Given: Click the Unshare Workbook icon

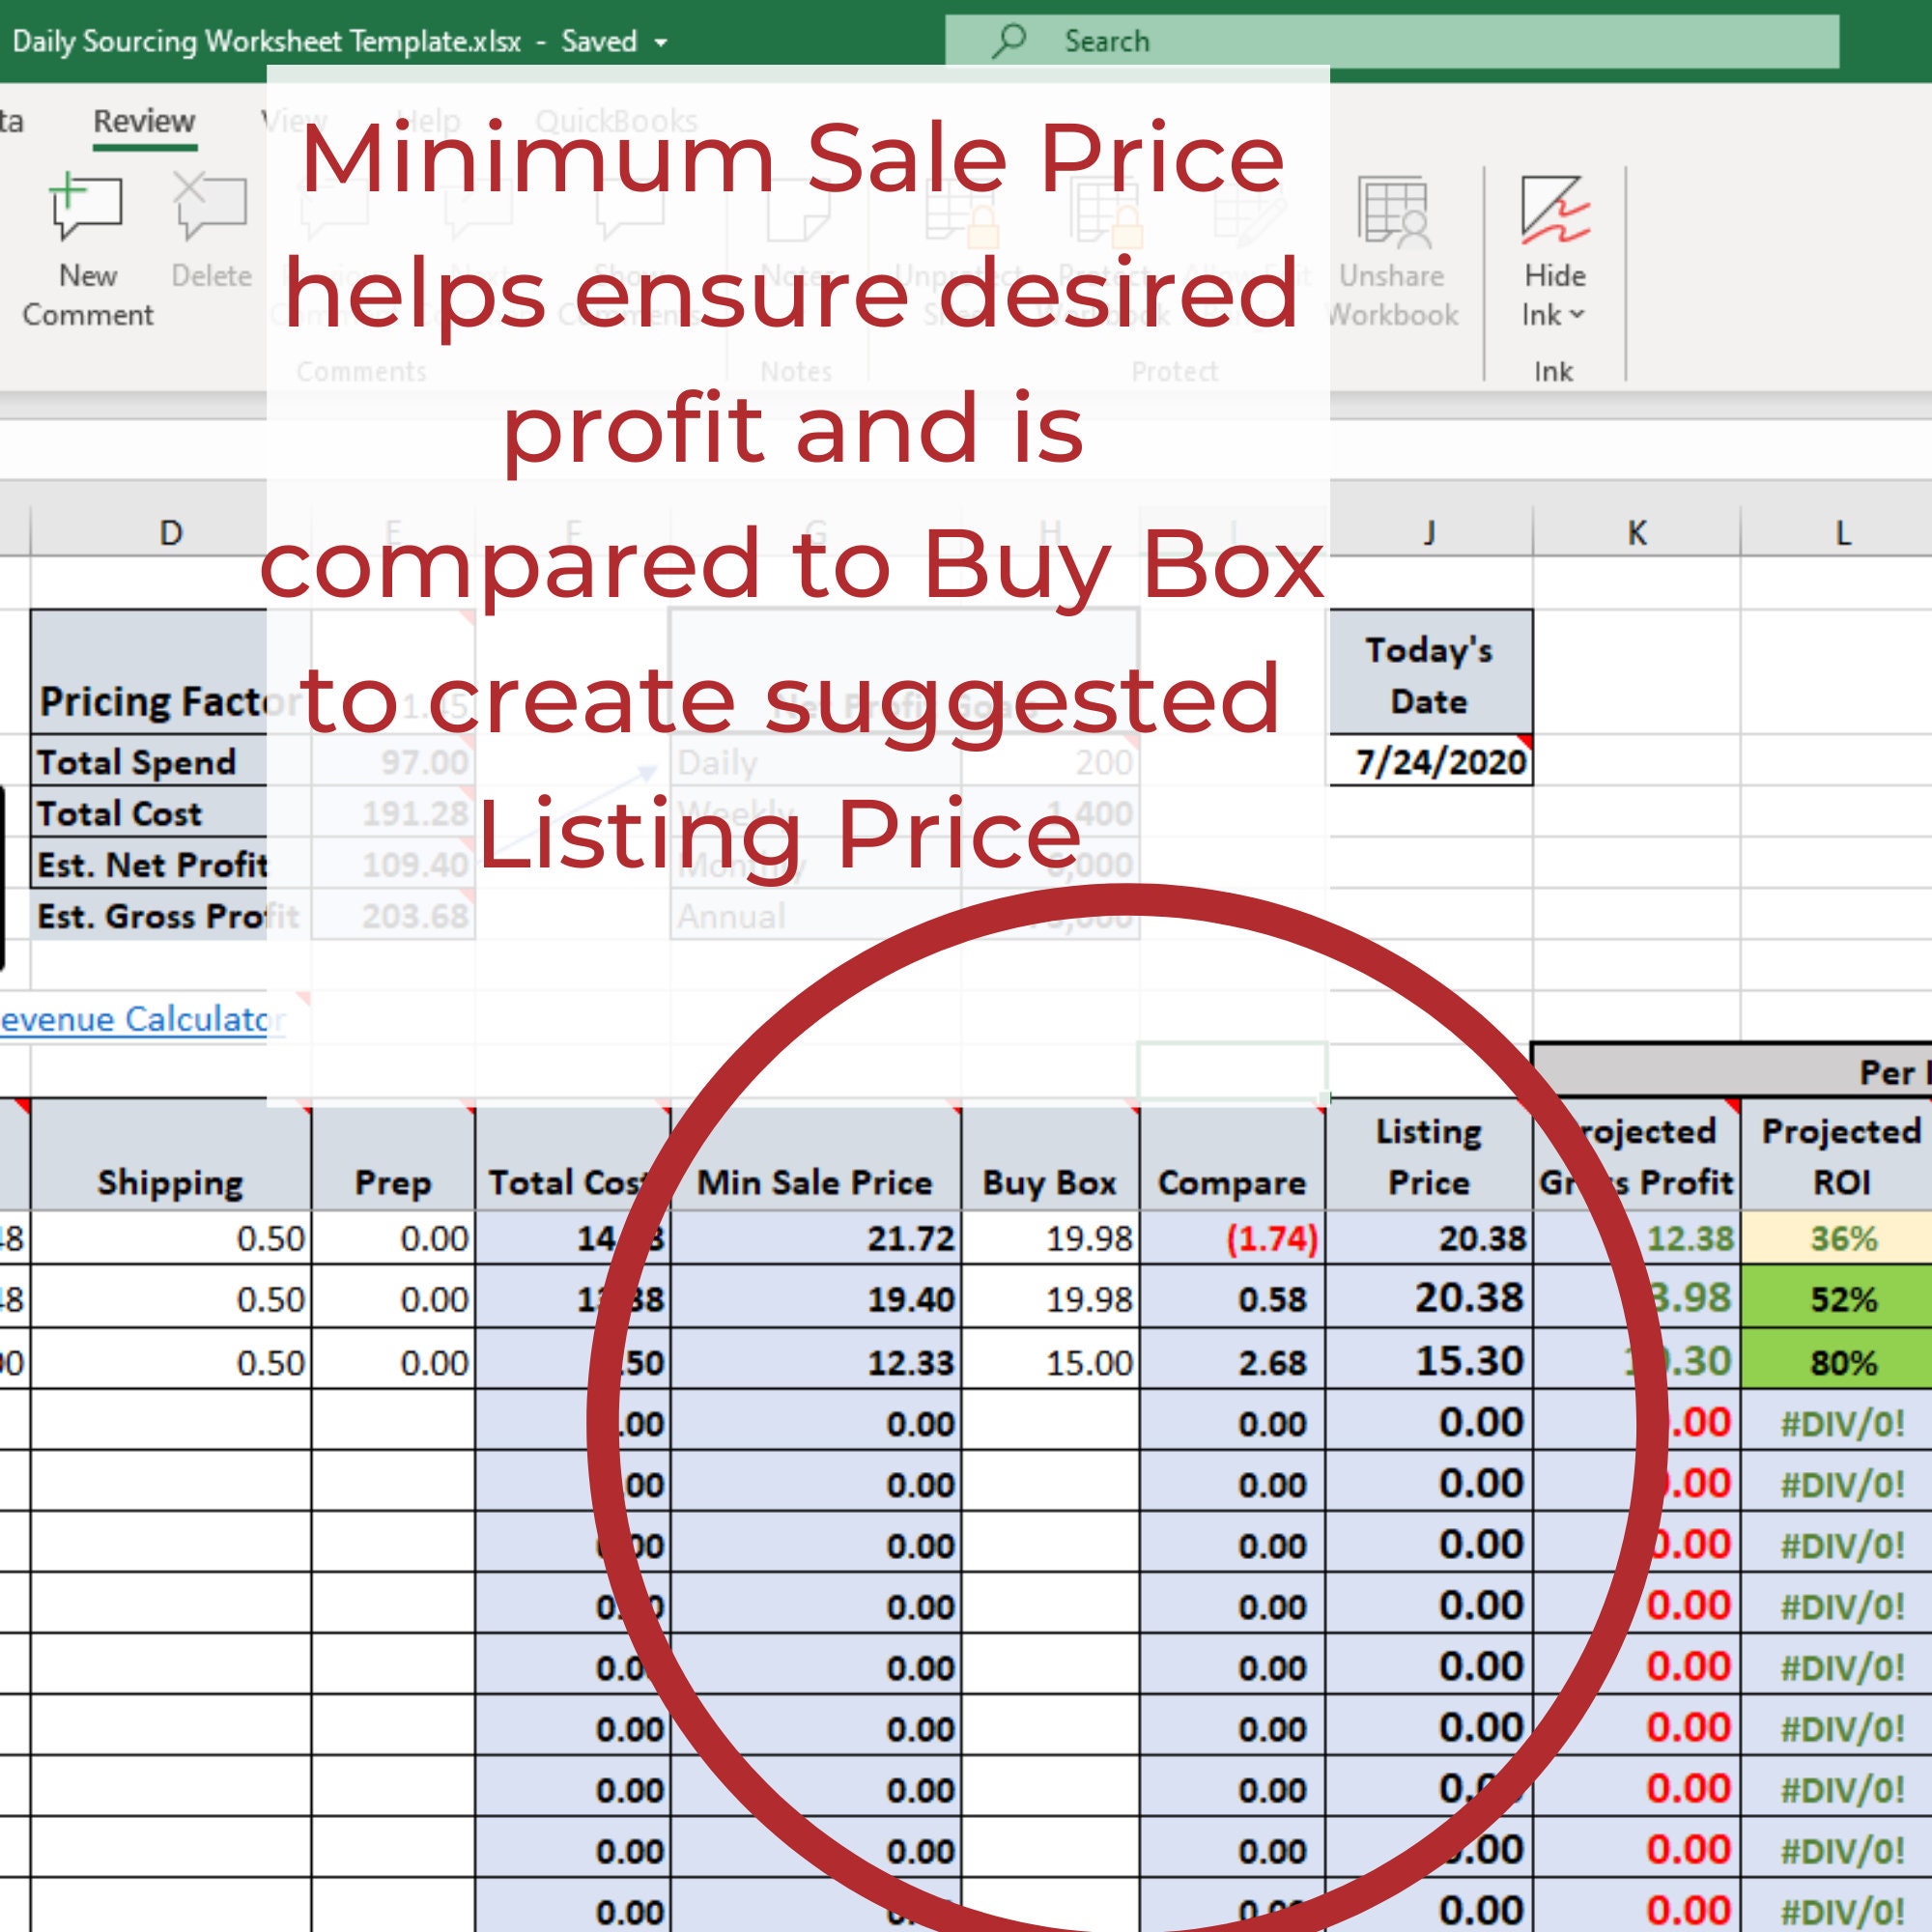Looking at the screenshot, I should (1393, 211).
